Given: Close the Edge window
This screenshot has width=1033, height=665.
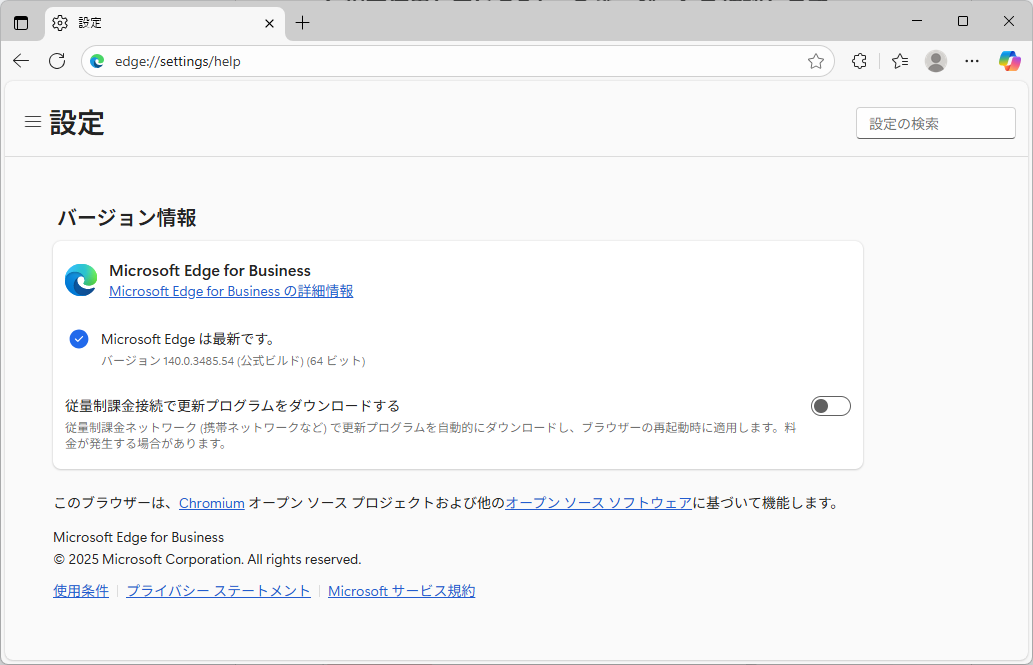Looking at the screenshot, I should point(1009,21).
